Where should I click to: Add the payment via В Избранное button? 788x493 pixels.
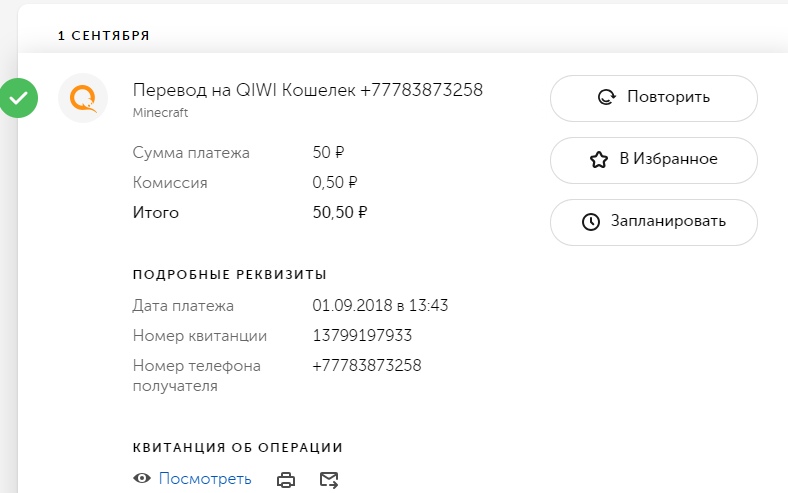pos(654,160)
